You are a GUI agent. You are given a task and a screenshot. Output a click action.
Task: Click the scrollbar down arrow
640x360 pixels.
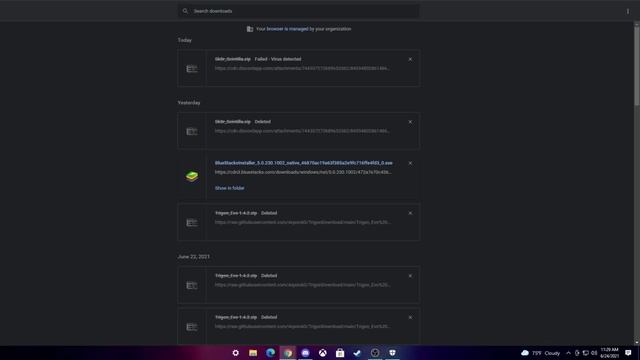coord(637,343)
